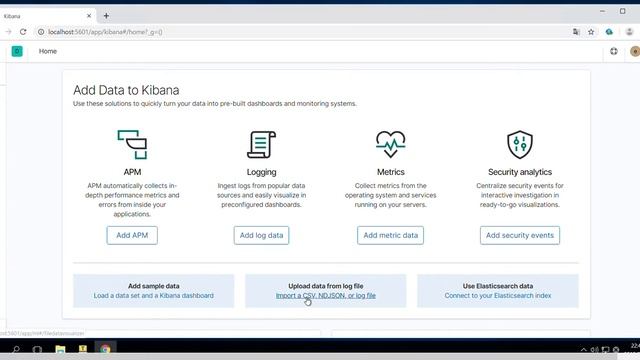Viewport: 640px width, 360px height.
Task: Open Chrome from the taskbar
Action: 105,349
